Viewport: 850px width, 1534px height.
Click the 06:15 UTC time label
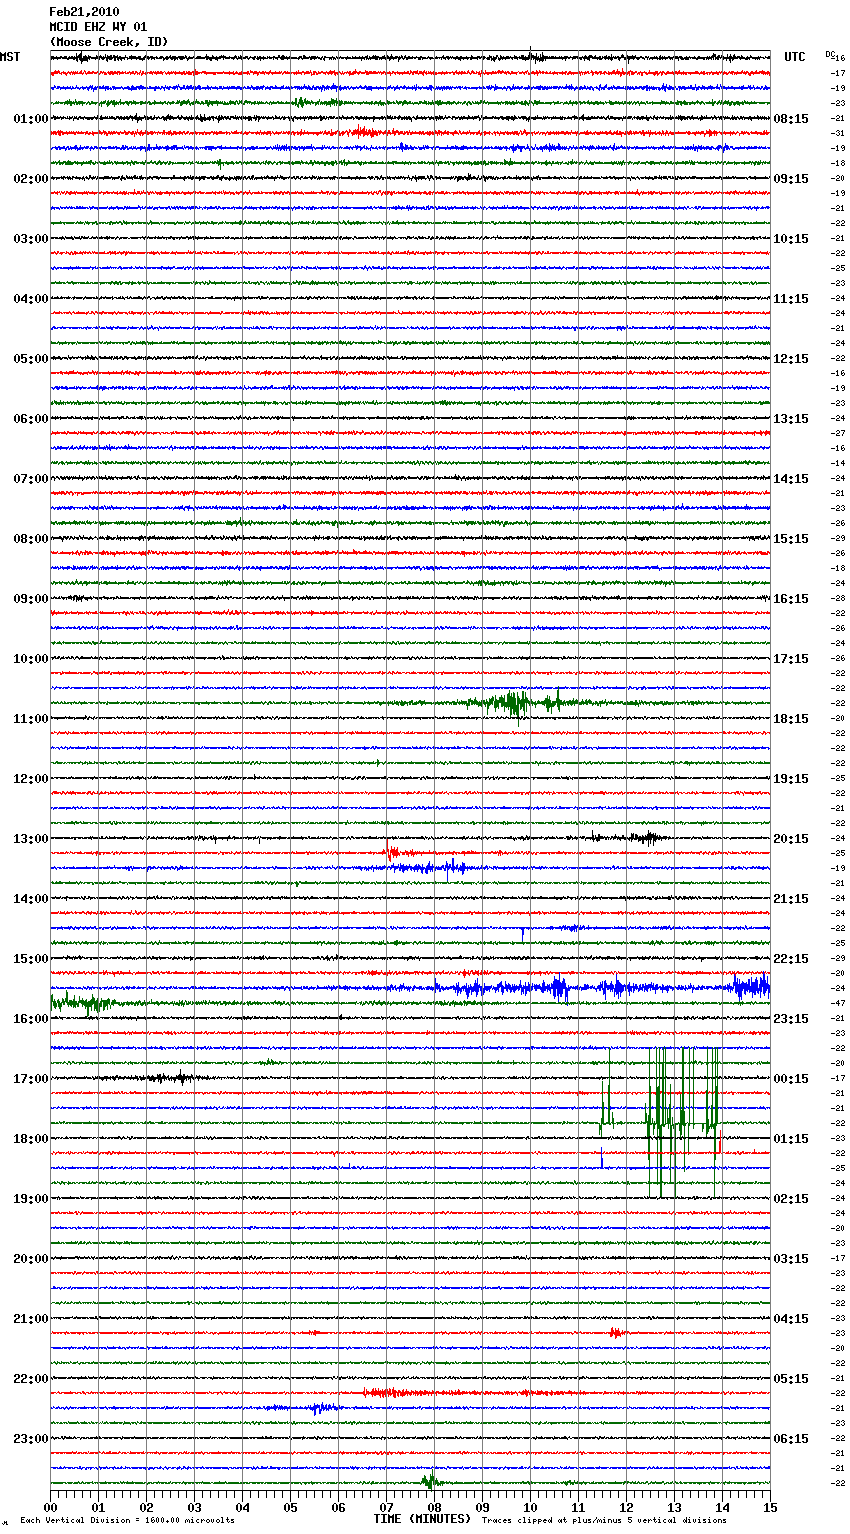791,1439
